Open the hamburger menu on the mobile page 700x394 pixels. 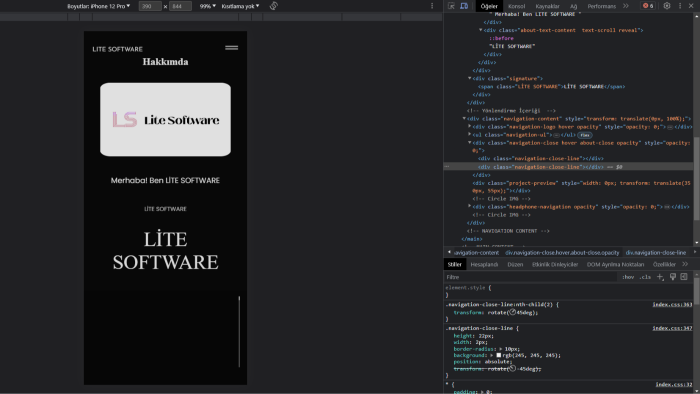click(x=231, y=48)
